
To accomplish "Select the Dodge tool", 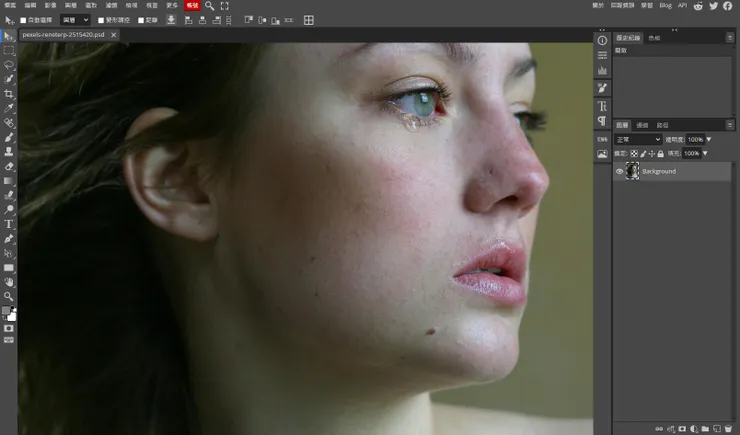I will pos(9,209).
